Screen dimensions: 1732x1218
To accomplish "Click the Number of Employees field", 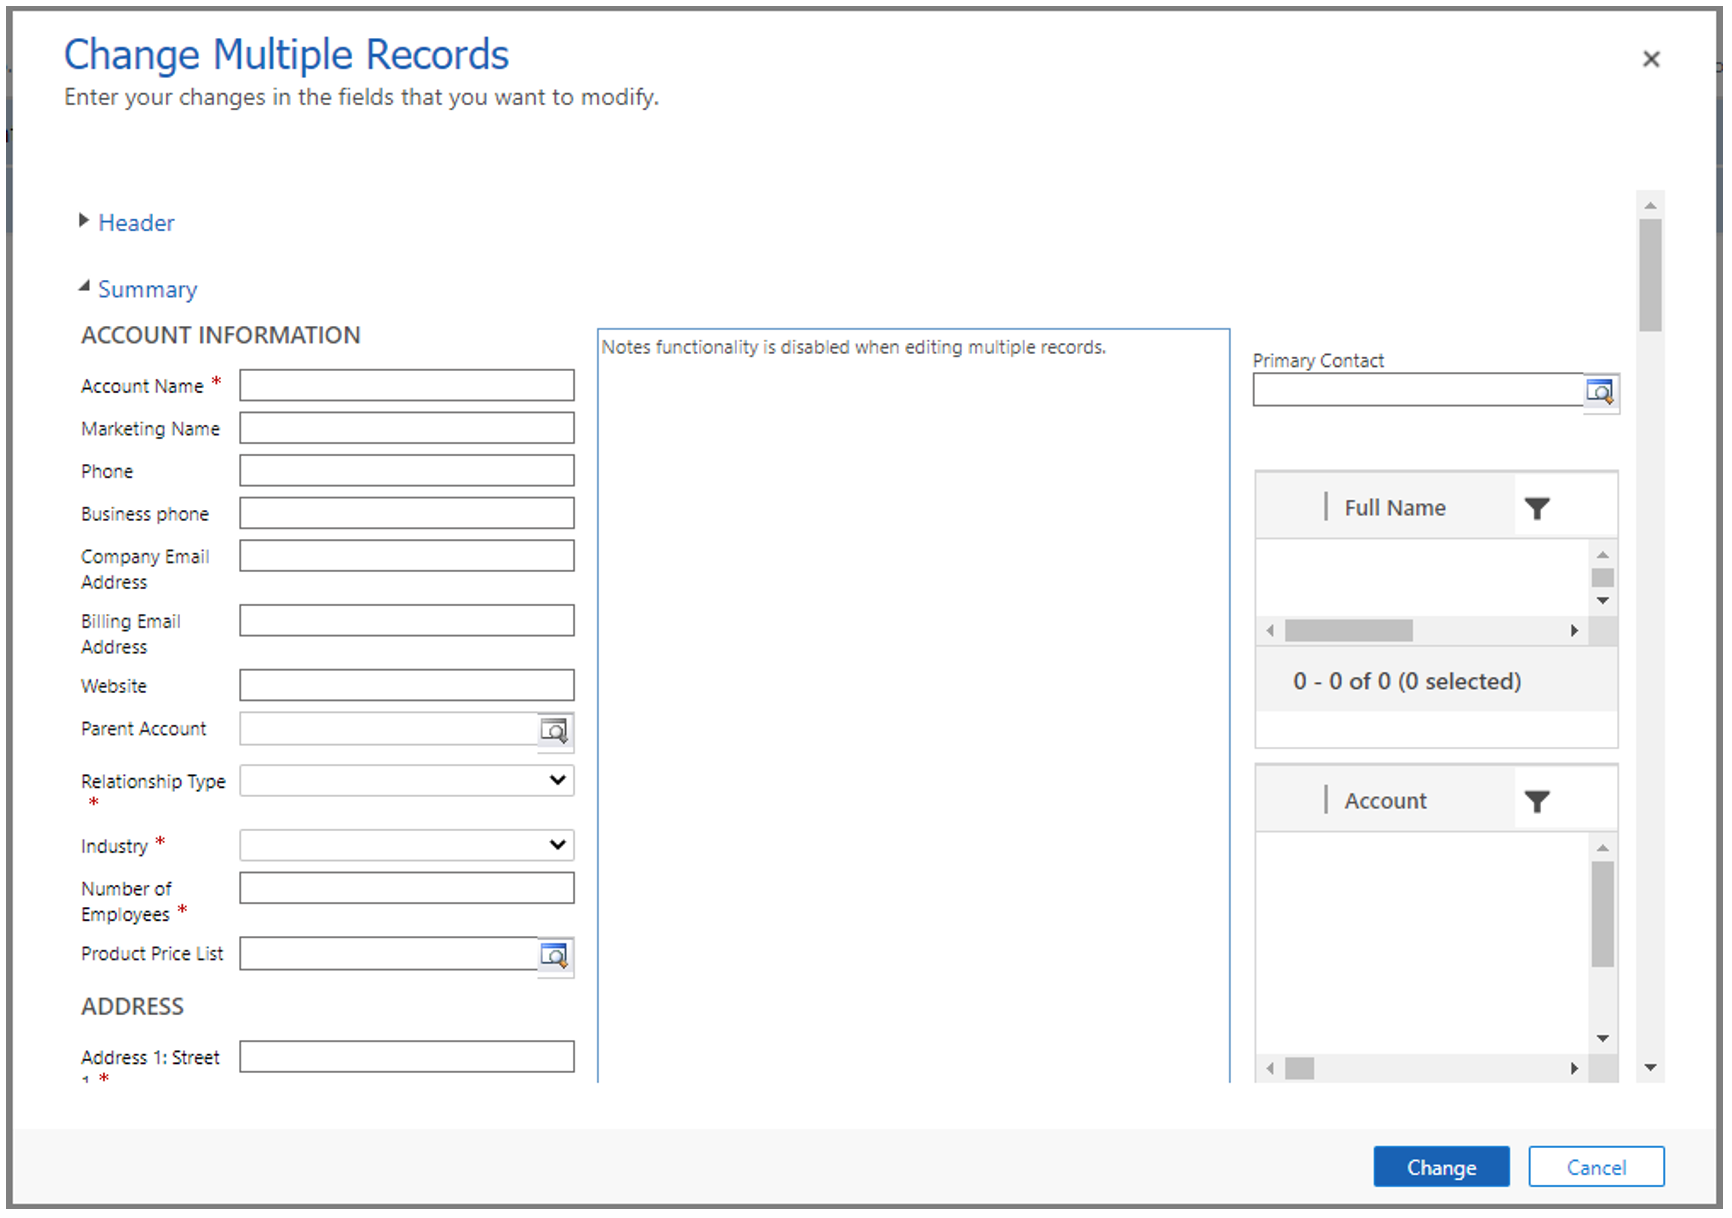I will click(x=407, y=887).
